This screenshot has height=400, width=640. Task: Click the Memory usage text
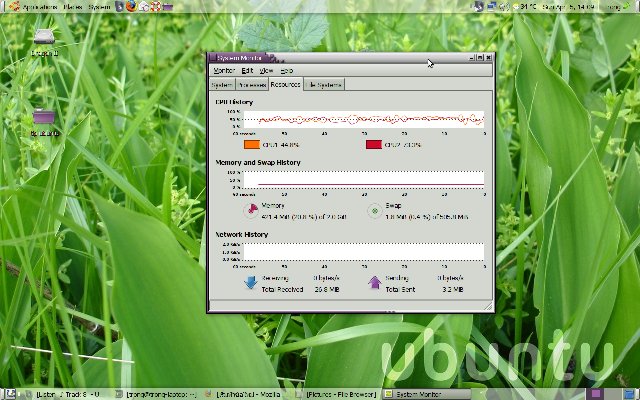click(x=304, y=217)
